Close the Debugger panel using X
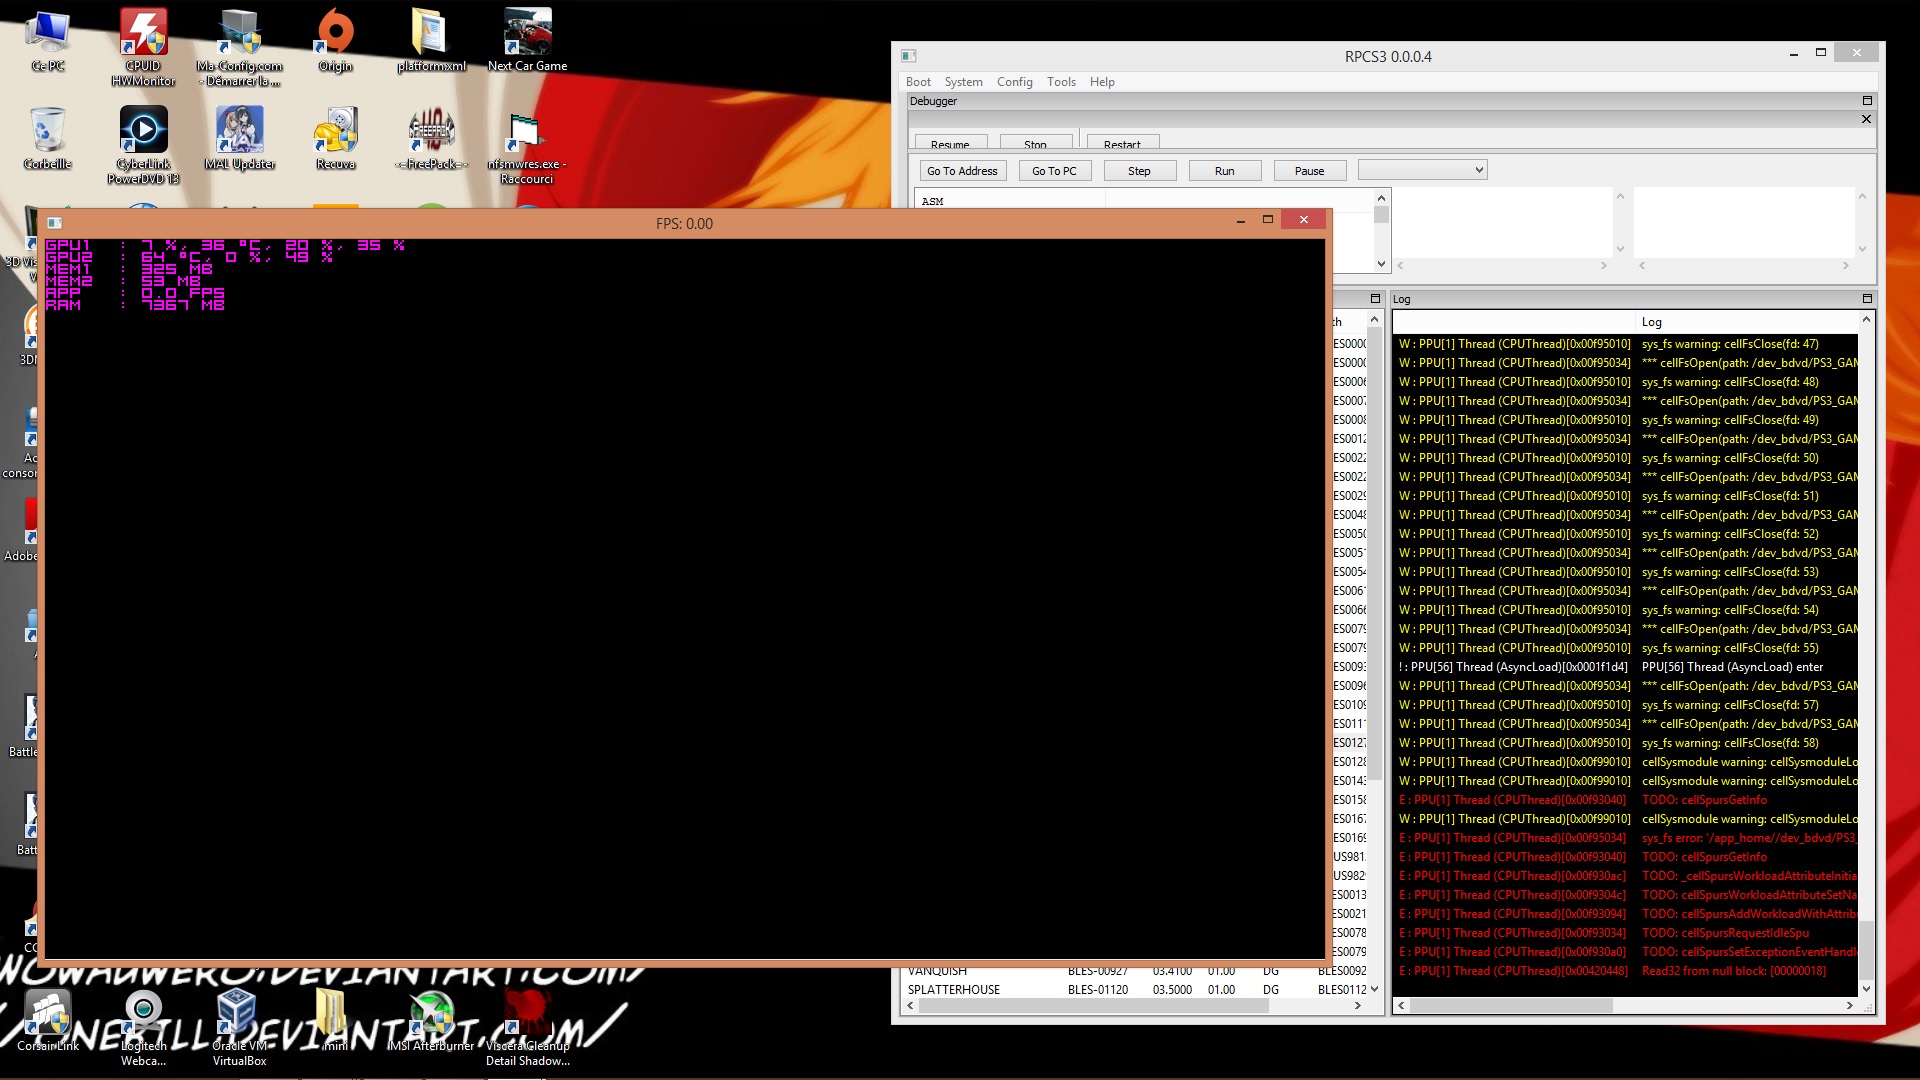 pyautogui.click(x=1866, y=119)
